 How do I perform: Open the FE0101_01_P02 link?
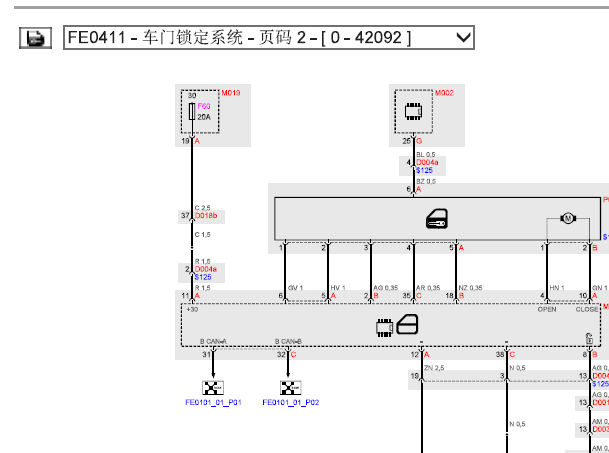click(291, 402)
